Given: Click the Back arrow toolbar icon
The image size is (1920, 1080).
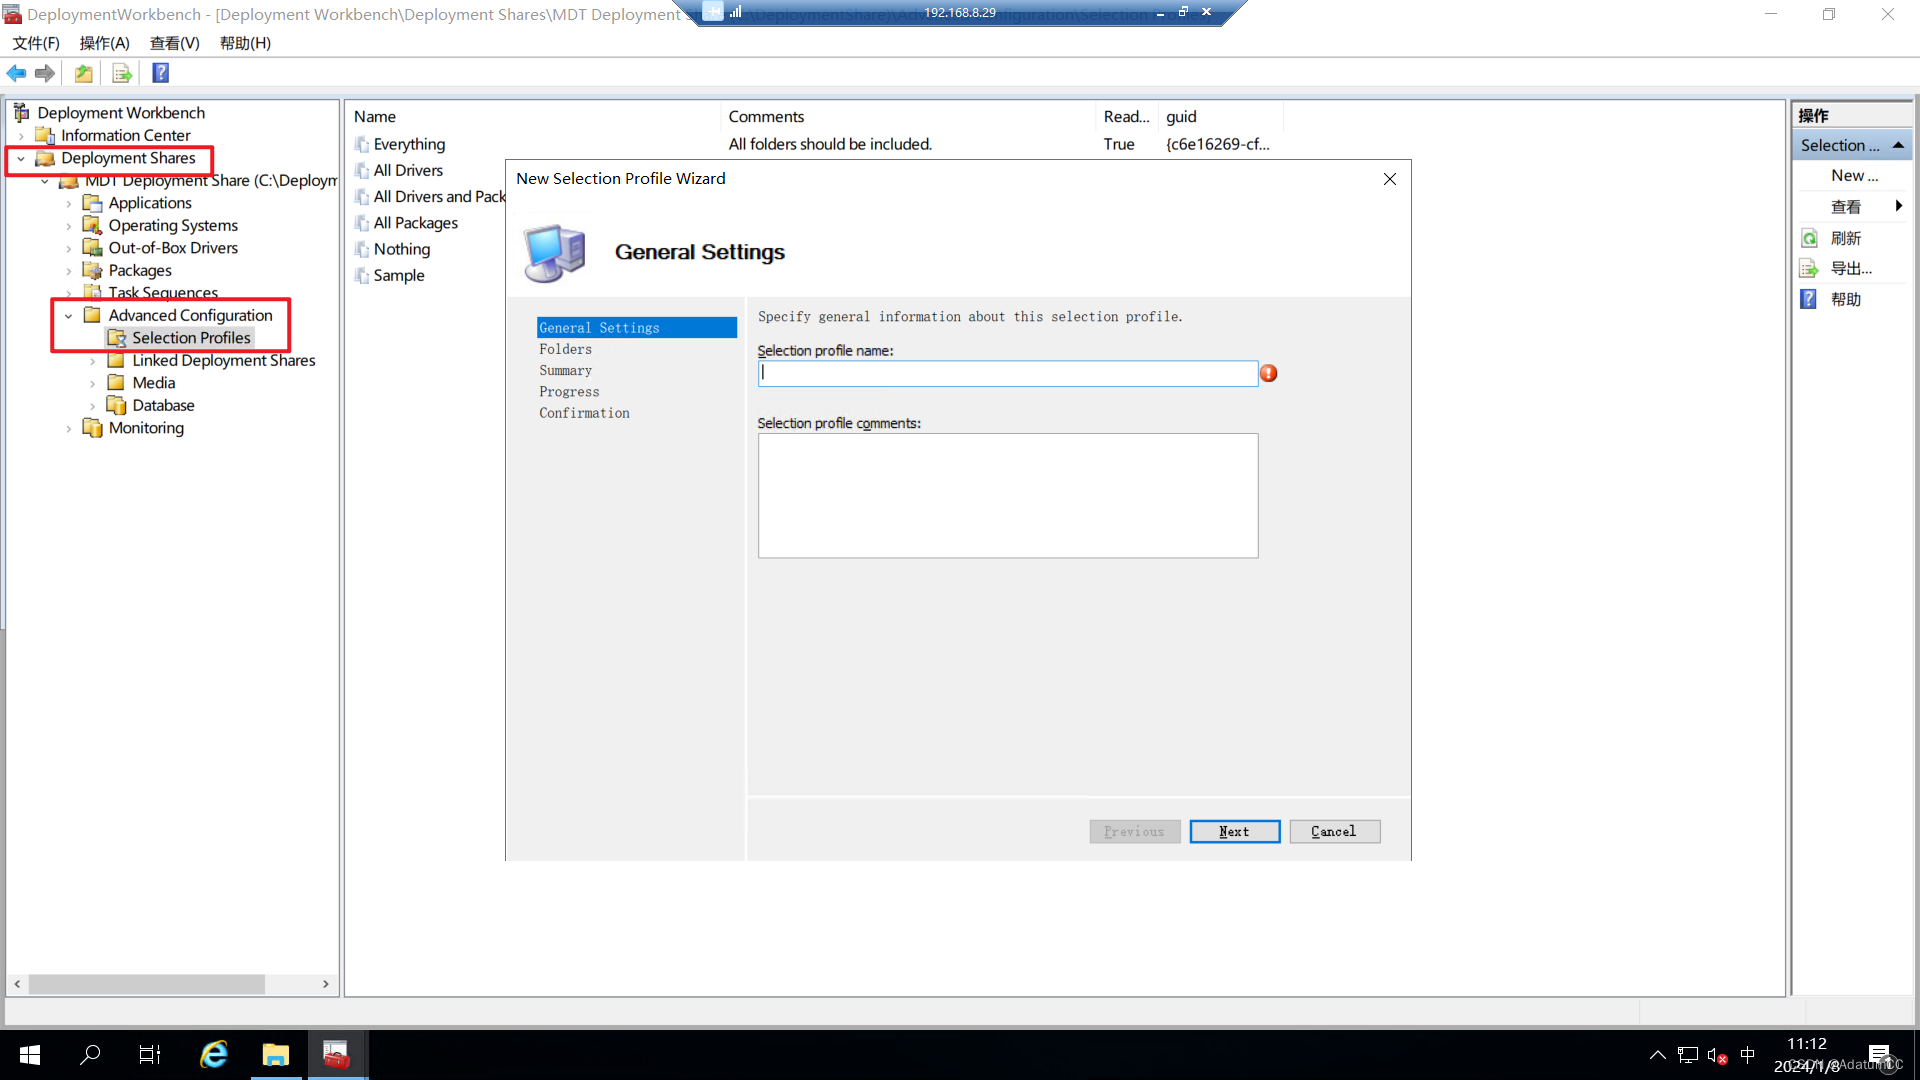Looking at the screenshot, I should click(16, 73).
